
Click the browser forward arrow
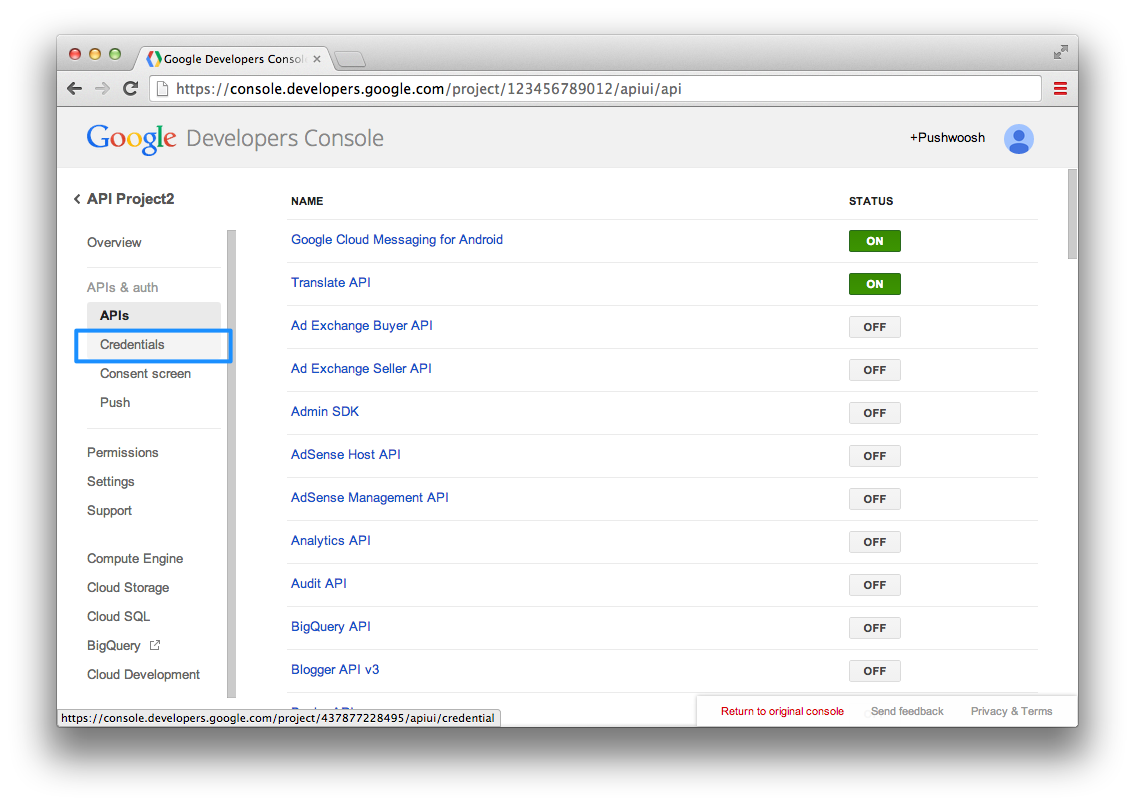click(x=102, y=88)
